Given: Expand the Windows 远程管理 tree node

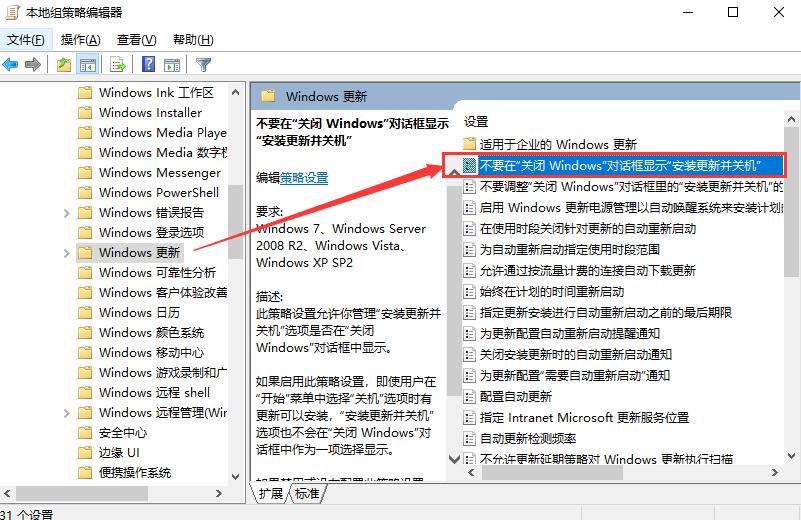Looking at the screenshot, I should [66, 413].
